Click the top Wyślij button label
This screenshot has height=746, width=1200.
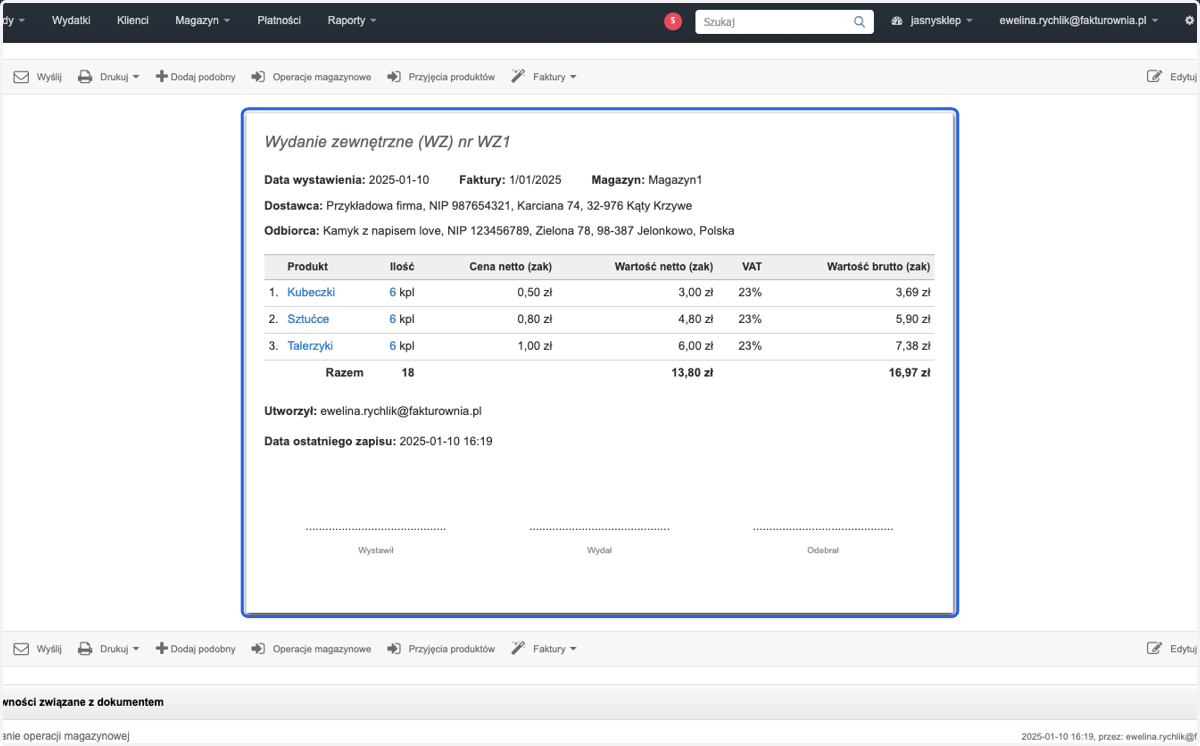(x=49, y=77)
